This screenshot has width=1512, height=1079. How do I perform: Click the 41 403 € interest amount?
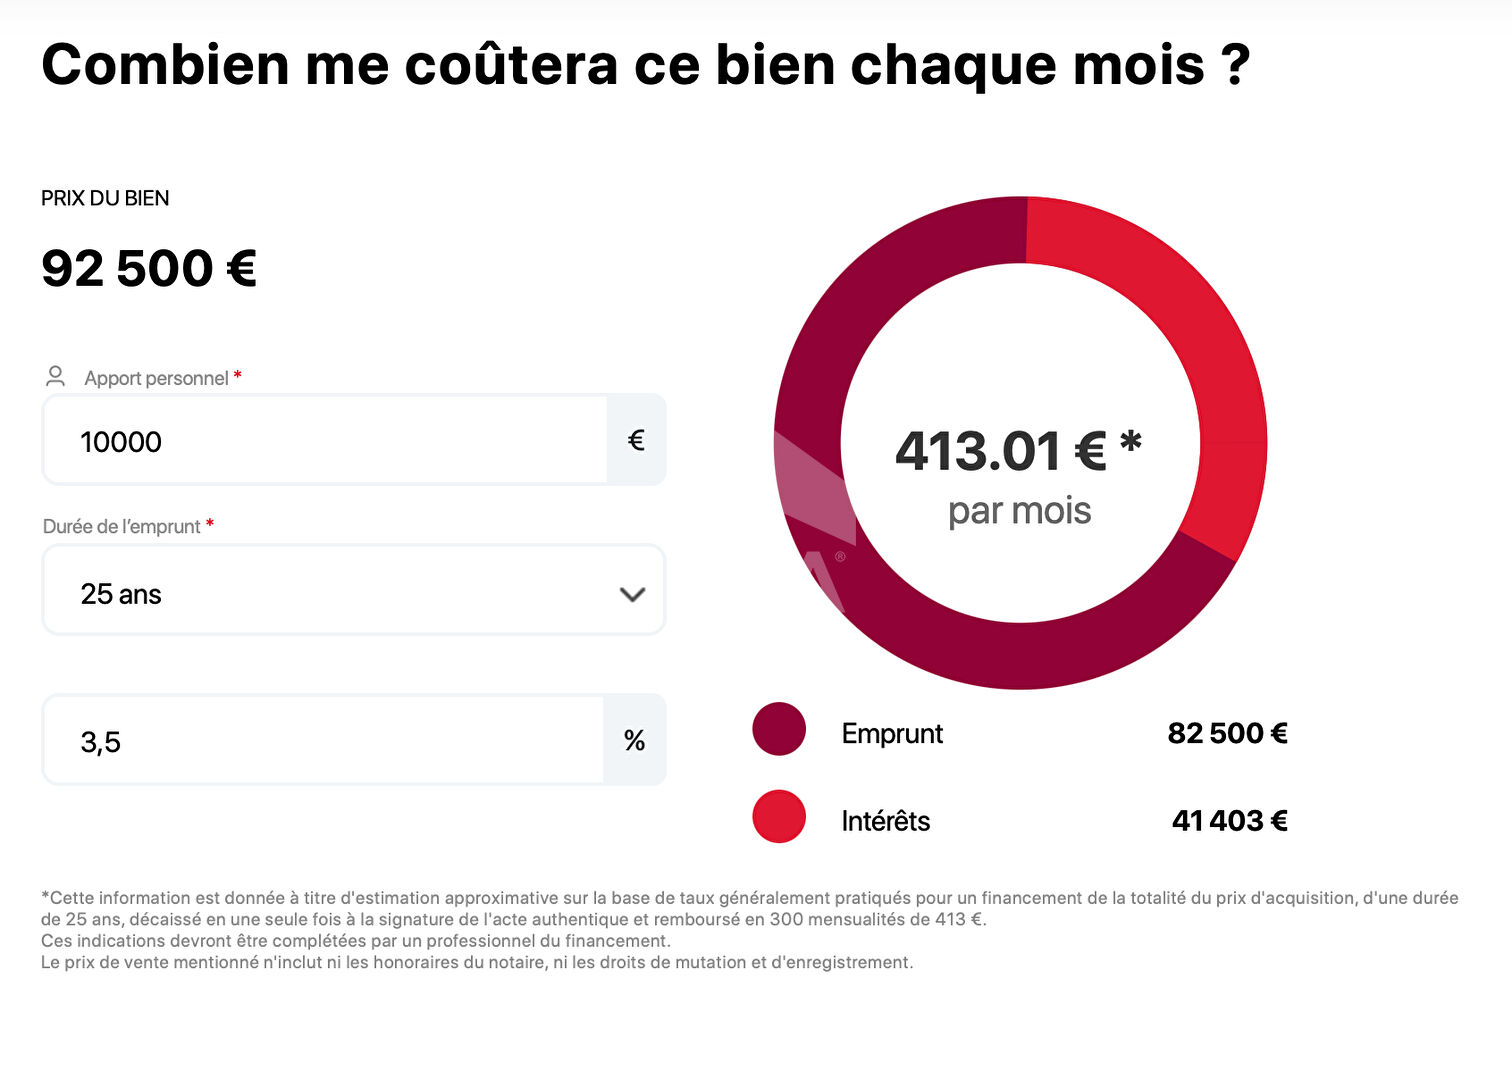1229,821
